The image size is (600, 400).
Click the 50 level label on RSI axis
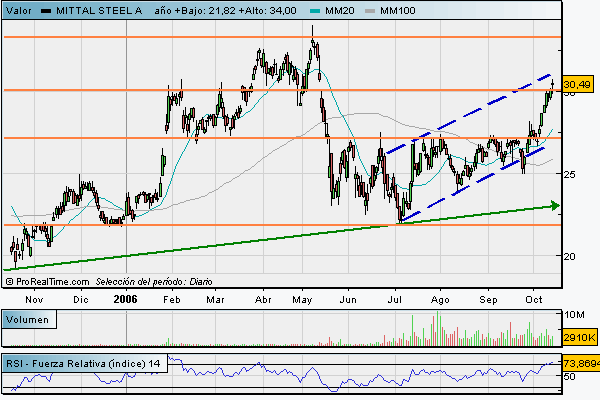click(569, 376)
